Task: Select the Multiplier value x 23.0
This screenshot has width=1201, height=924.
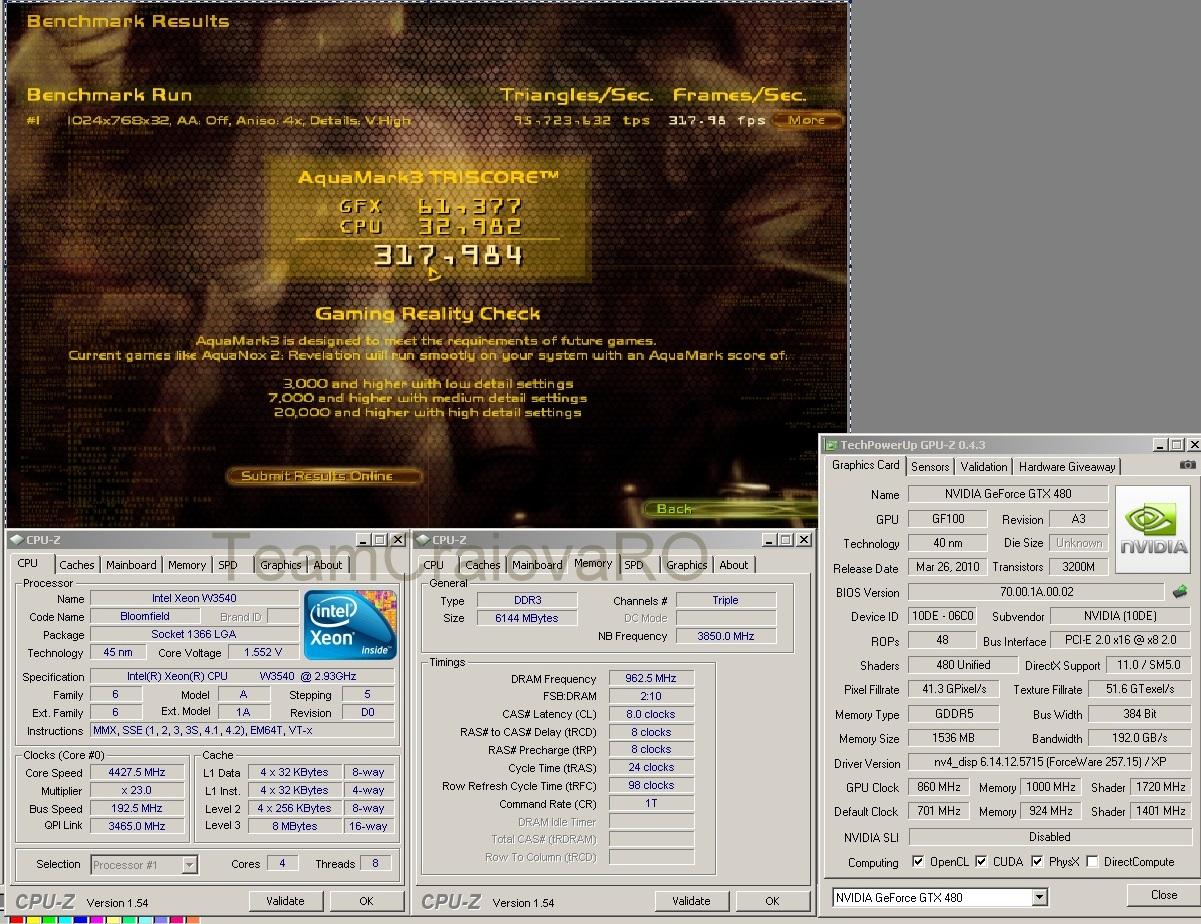Action: [137, 790]
